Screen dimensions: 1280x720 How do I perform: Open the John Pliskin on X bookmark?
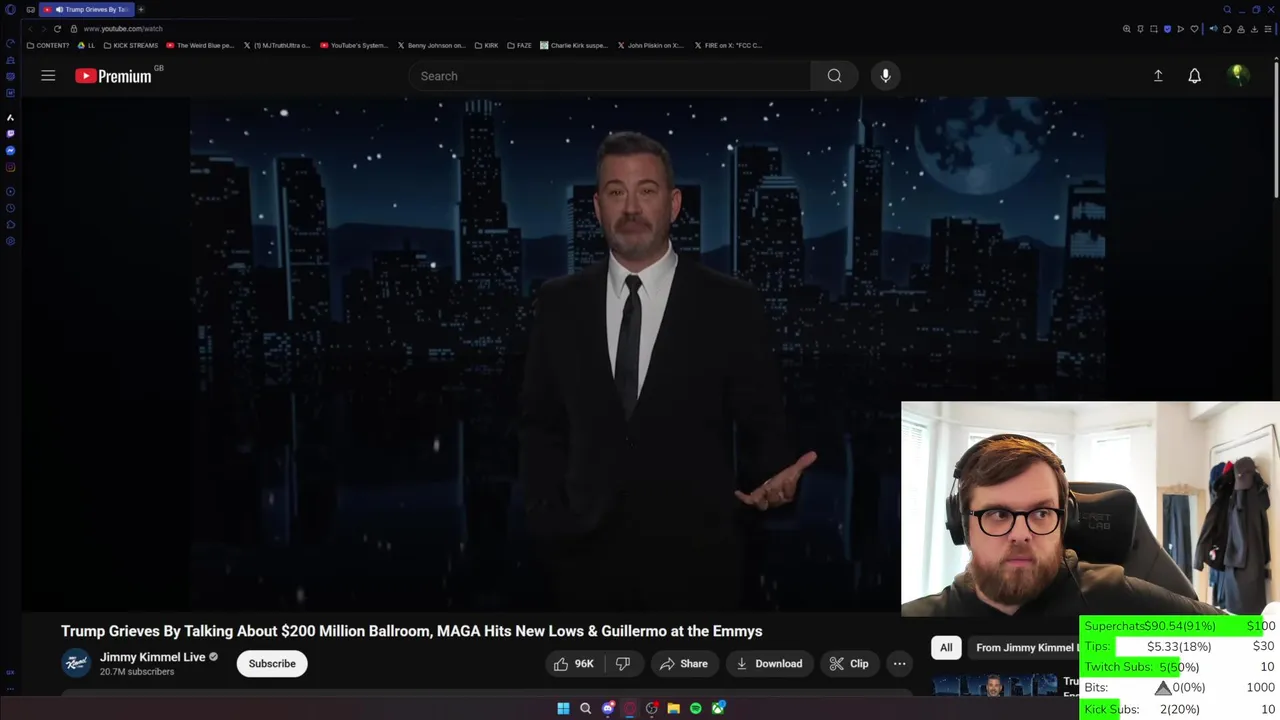651,45
